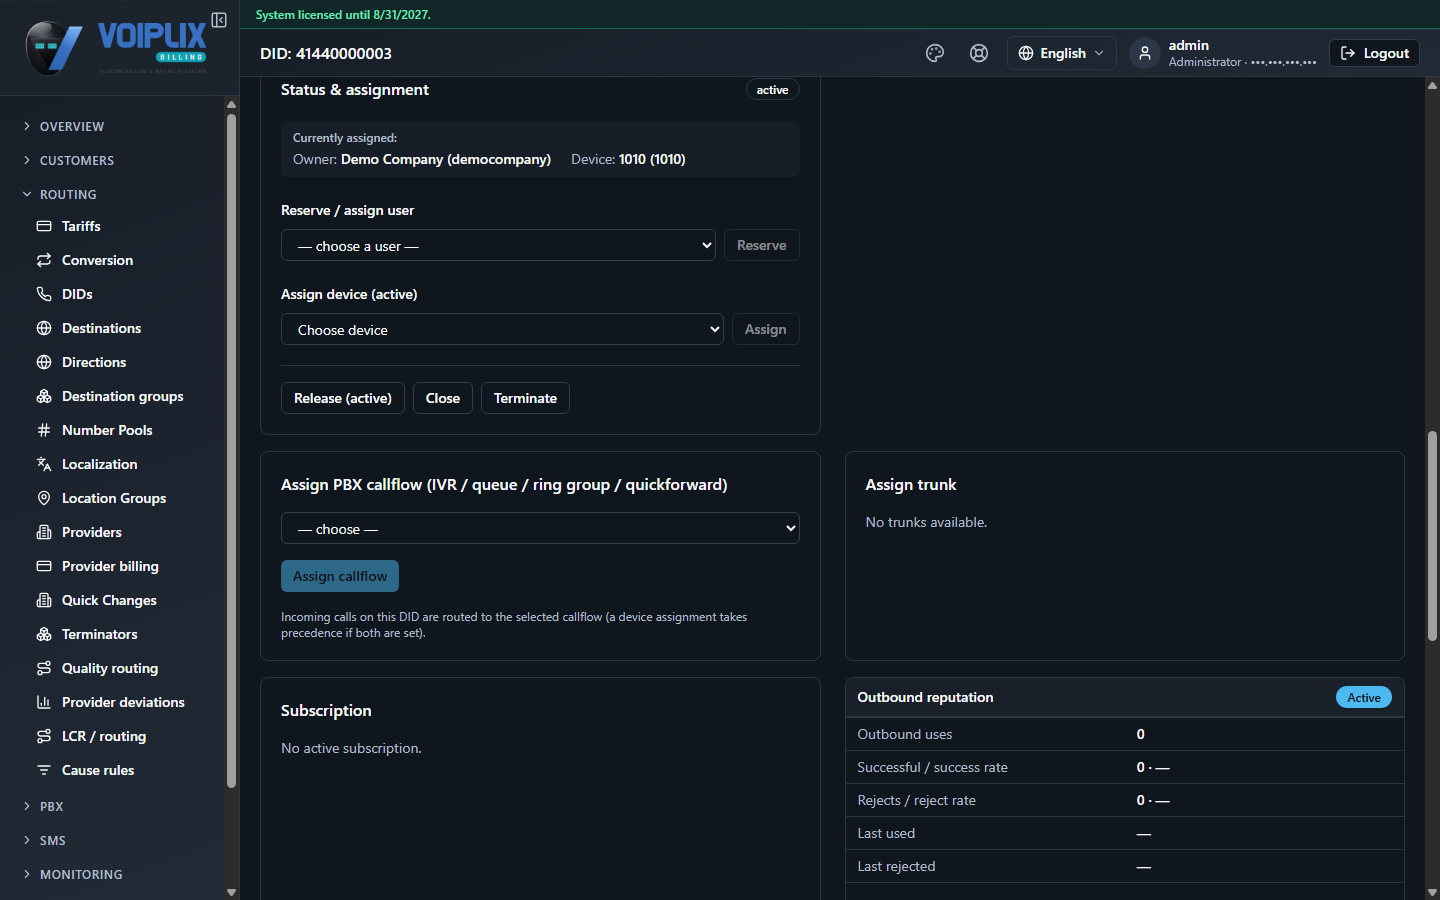
Task: Open the theme palette icon
Action: (x=935, y=53)
